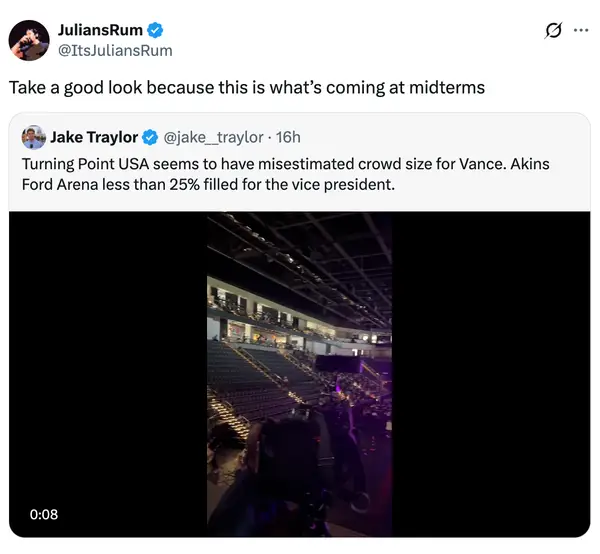This screenshot has height=554, width=600.
Task: Play the arena video in quoted tweet
Action: click(299, 374)
